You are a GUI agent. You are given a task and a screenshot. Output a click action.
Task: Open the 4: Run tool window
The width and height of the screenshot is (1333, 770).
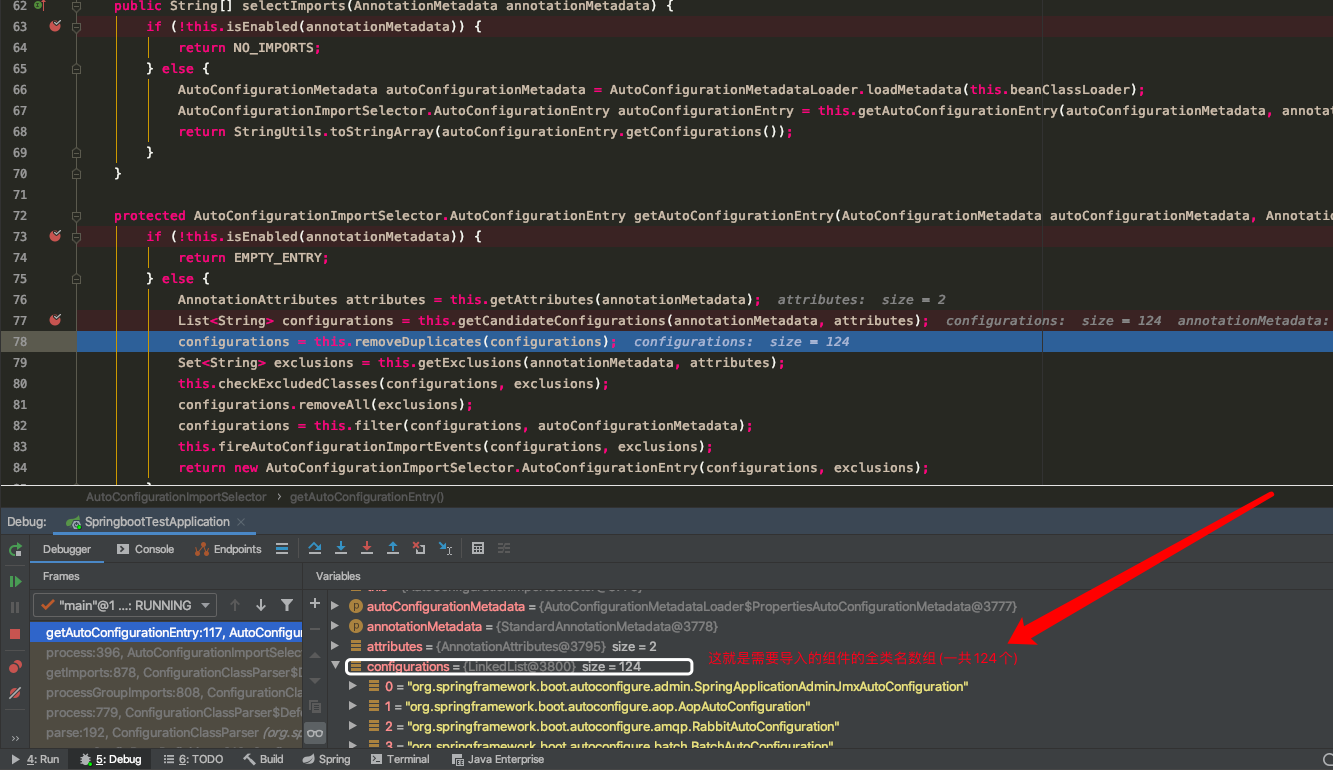point(35,760)
